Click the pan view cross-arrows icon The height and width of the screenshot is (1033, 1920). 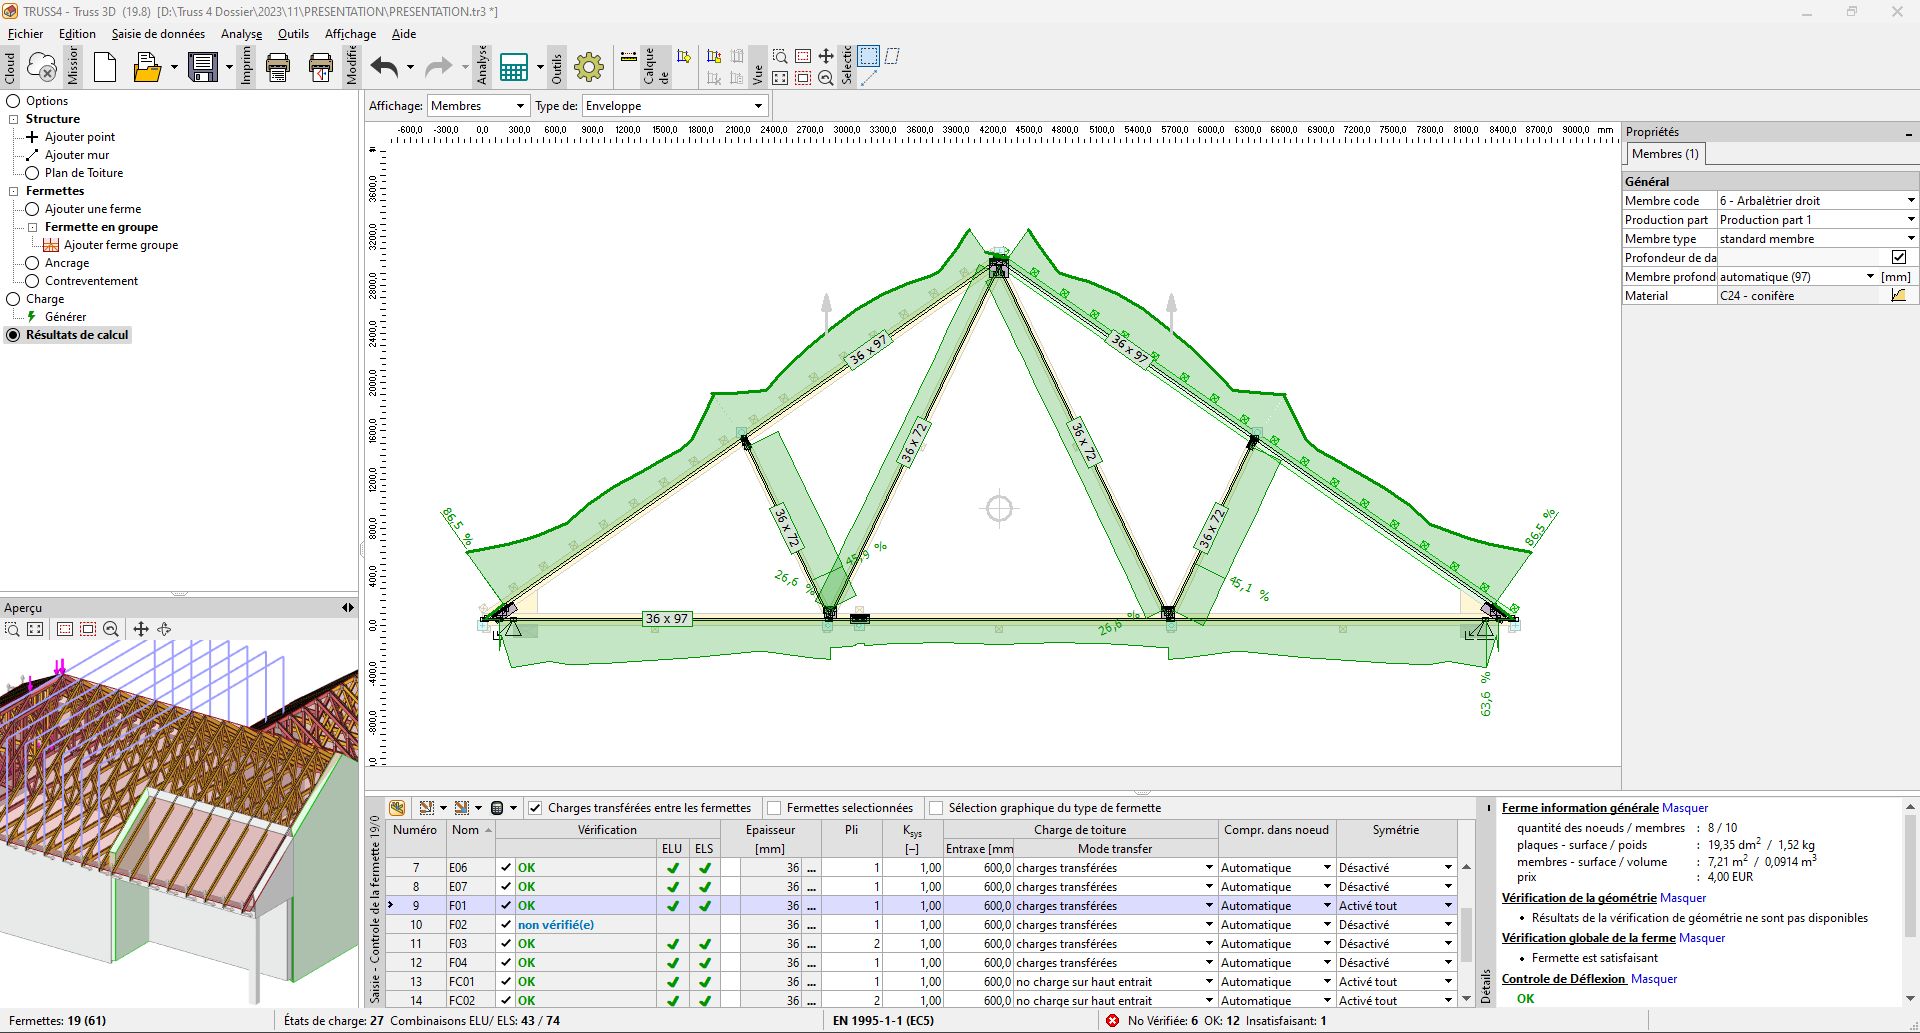click(826, 56)
